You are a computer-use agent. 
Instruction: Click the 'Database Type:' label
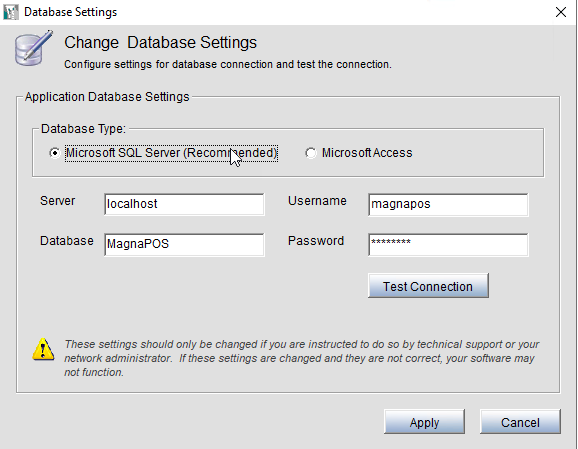(x=83, y=129)
